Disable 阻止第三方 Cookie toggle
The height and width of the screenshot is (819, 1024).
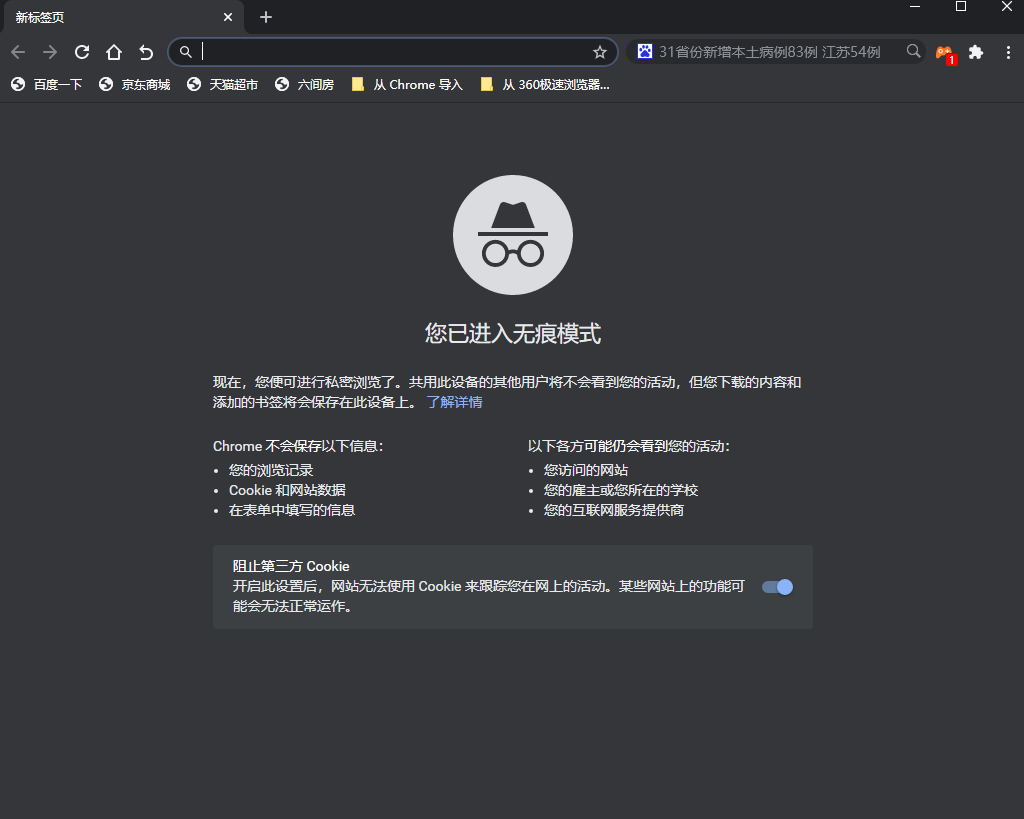click(776, 587)
